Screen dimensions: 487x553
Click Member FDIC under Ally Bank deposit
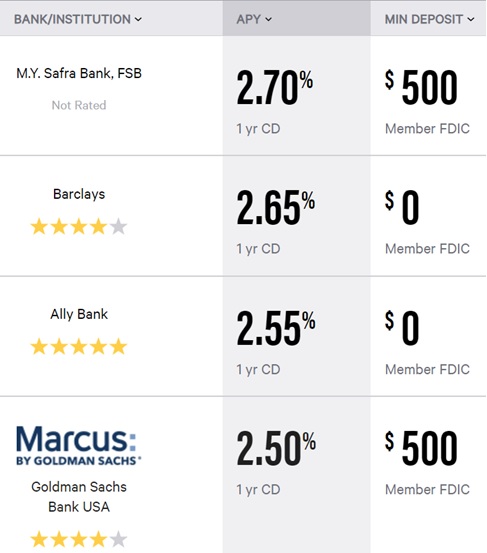(x=427, y=369)
